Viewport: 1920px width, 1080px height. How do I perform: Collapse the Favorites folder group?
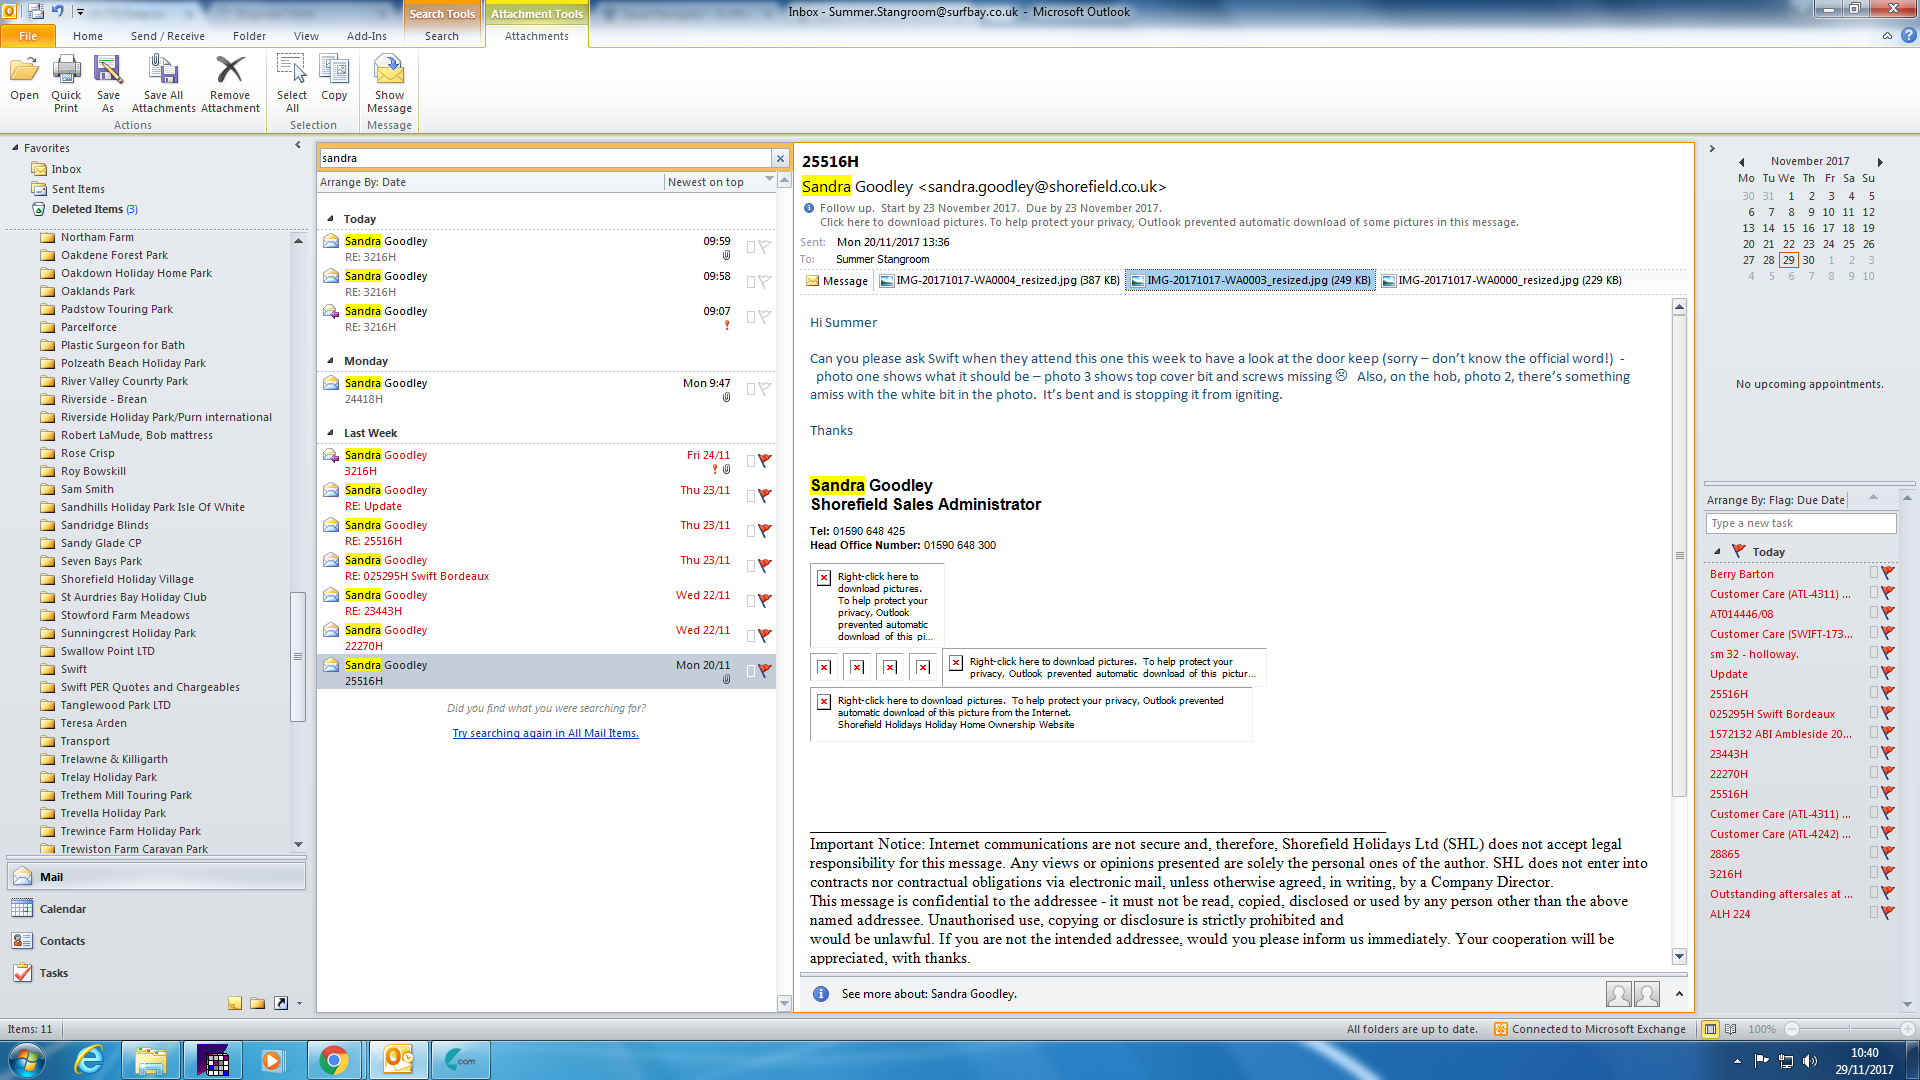point(15,148)
